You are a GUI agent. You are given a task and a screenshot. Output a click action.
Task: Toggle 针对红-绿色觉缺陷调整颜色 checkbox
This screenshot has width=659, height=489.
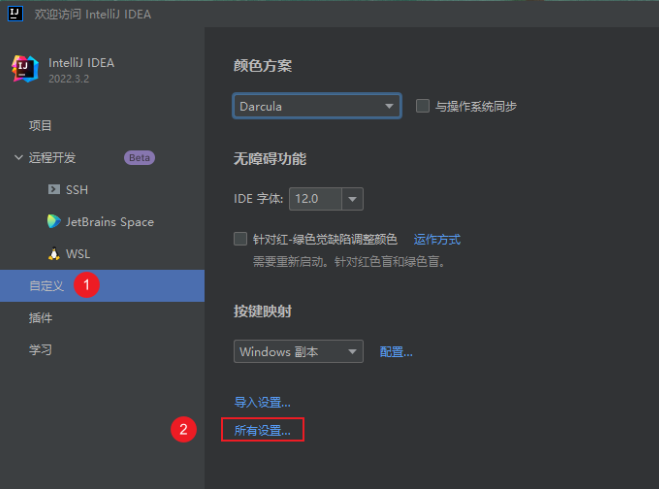point(240,239)
